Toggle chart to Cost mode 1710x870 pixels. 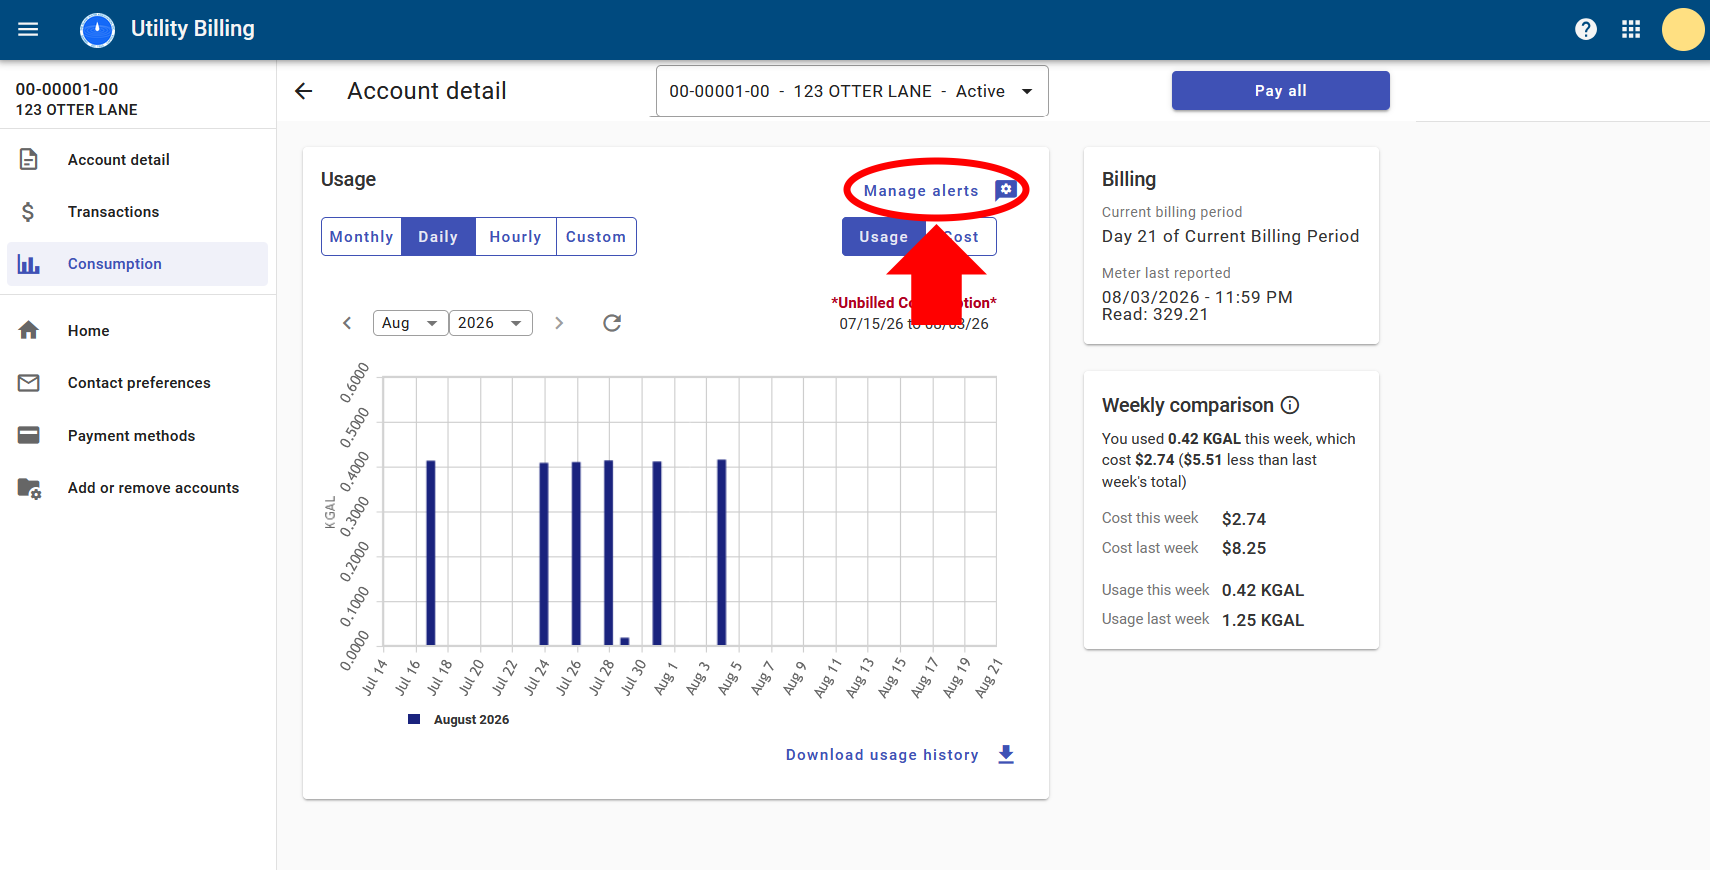(x=962, y=237)
